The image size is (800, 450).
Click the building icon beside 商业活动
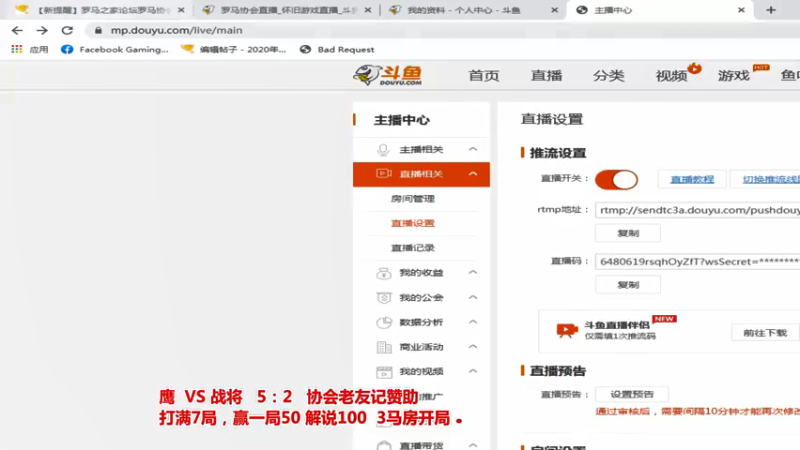click(384, 347)
